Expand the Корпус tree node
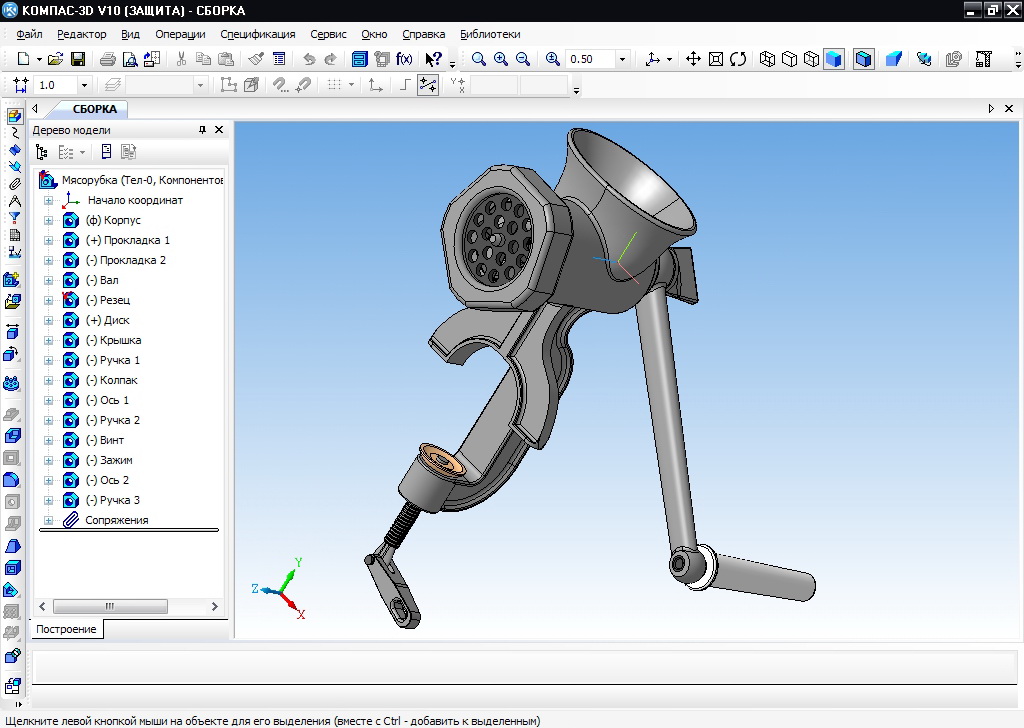The width and height of the screenshot is (1024, 728). (48, 221)
